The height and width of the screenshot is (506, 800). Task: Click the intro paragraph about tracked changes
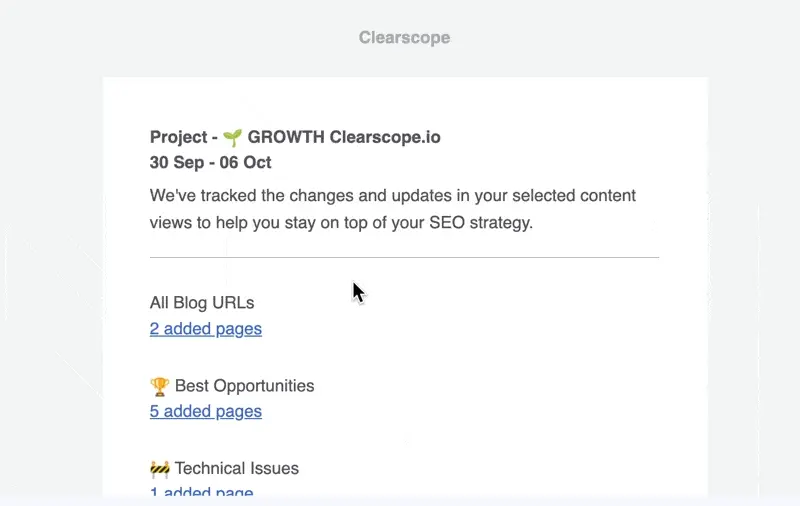click(x=393, y=209)
